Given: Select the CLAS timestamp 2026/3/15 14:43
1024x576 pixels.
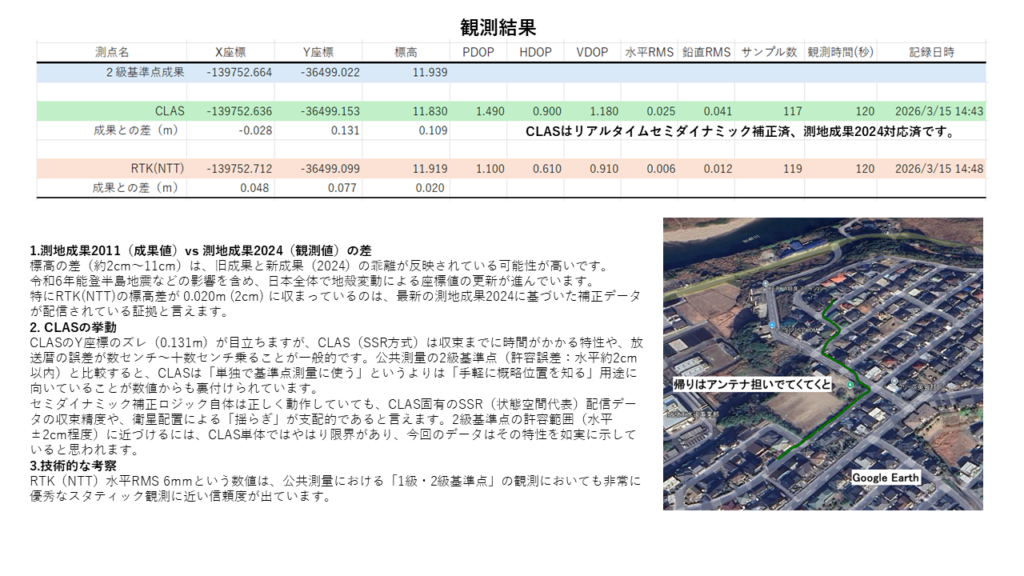Looking at the screenshot, I should click(938, 111).
